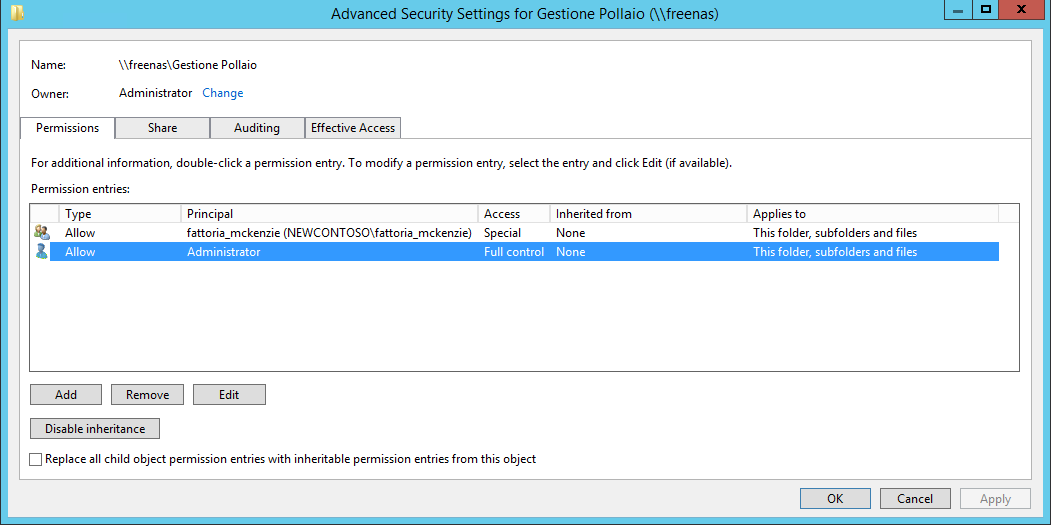Click the Inherited from column header
Image resolution: width=1051 pixels, height=525 pixels.
(x=647, y=214)
